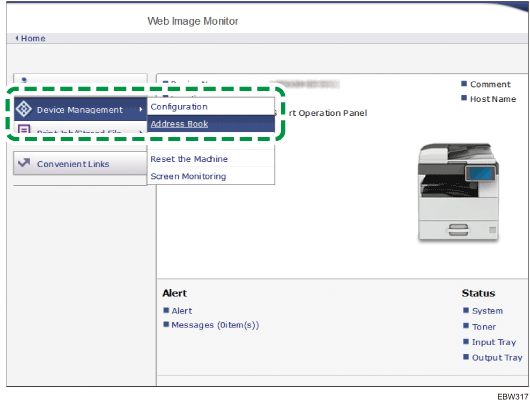530x402 pixels.
Task: Click the printer device image
Action: tap(458, 192)
